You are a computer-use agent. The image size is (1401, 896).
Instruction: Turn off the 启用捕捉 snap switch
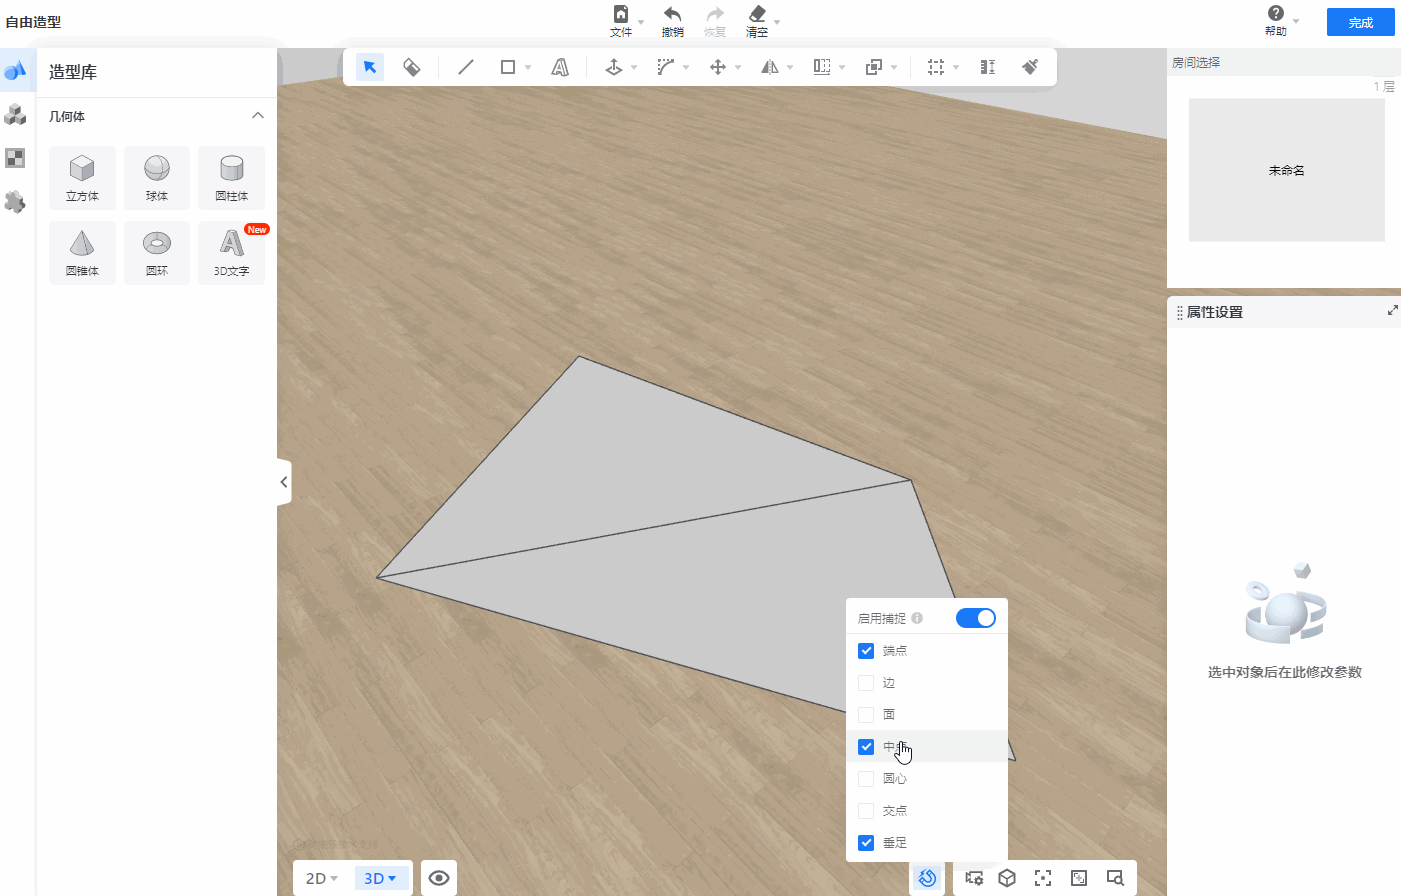pos(975,618)
